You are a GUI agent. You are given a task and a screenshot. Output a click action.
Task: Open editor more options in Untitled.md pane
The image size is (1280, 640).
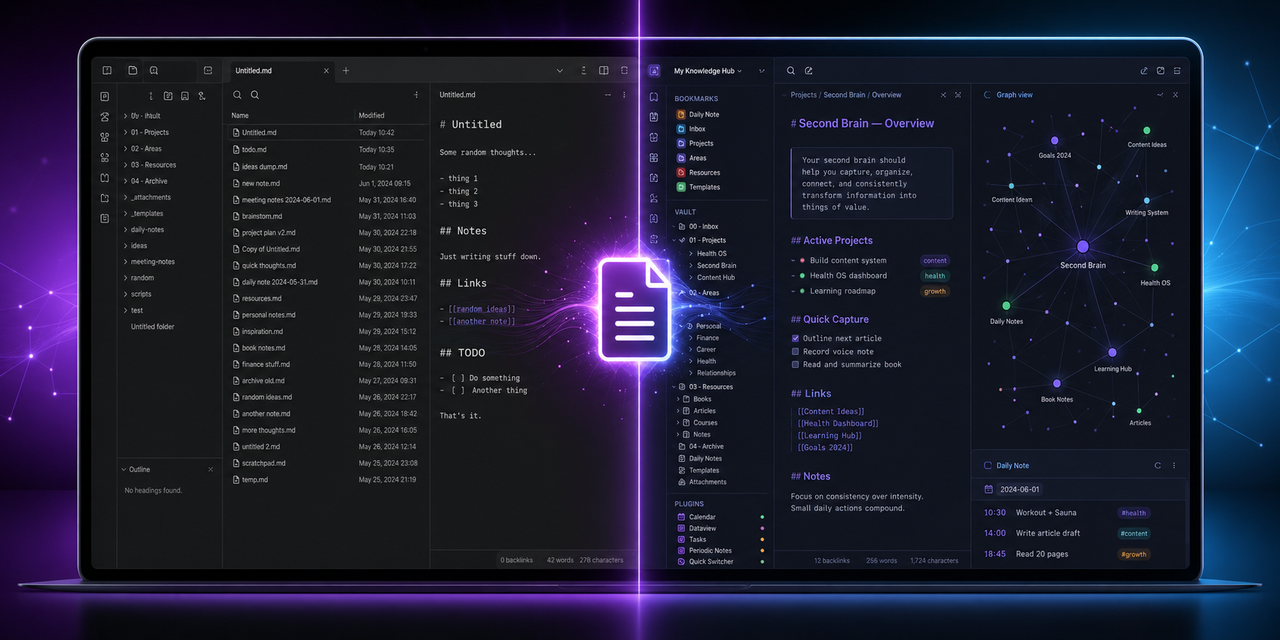pyautogui.click(x=624, y=95)
